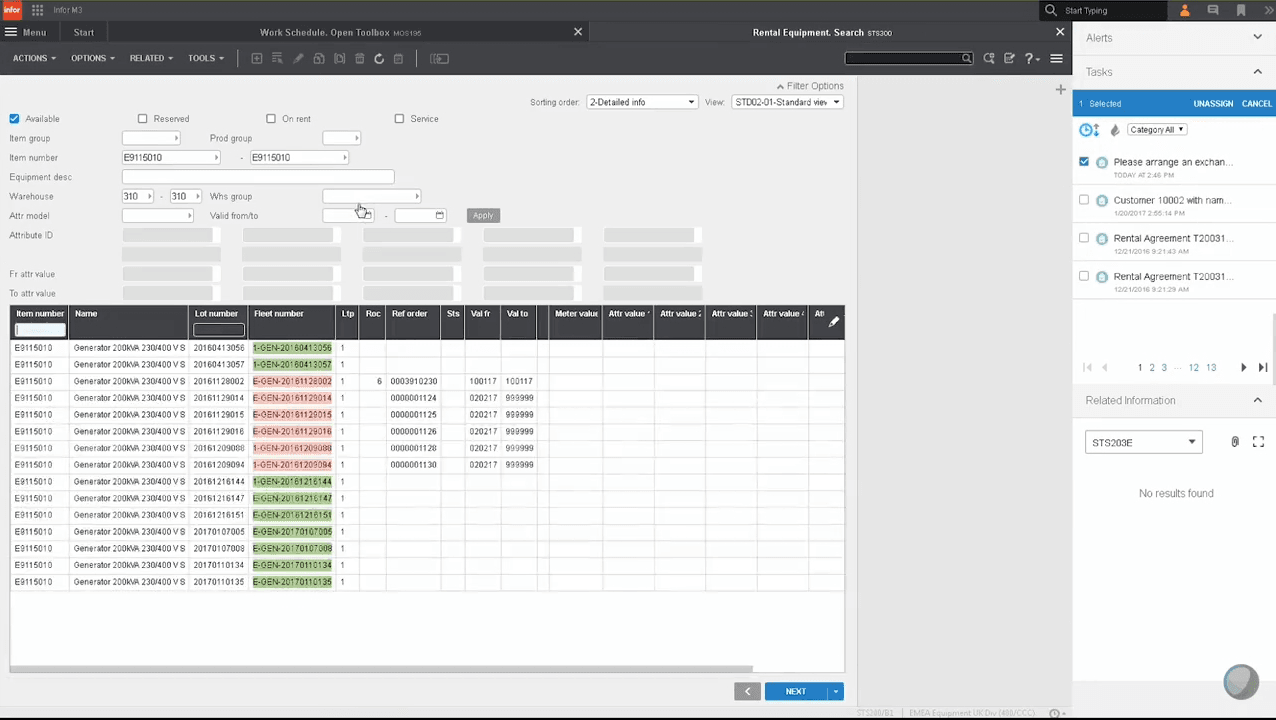The height and width of the screenshot is (720, 1276).
Task: Open the View dropdown STD02-01
Action: (x=787, y=102)
